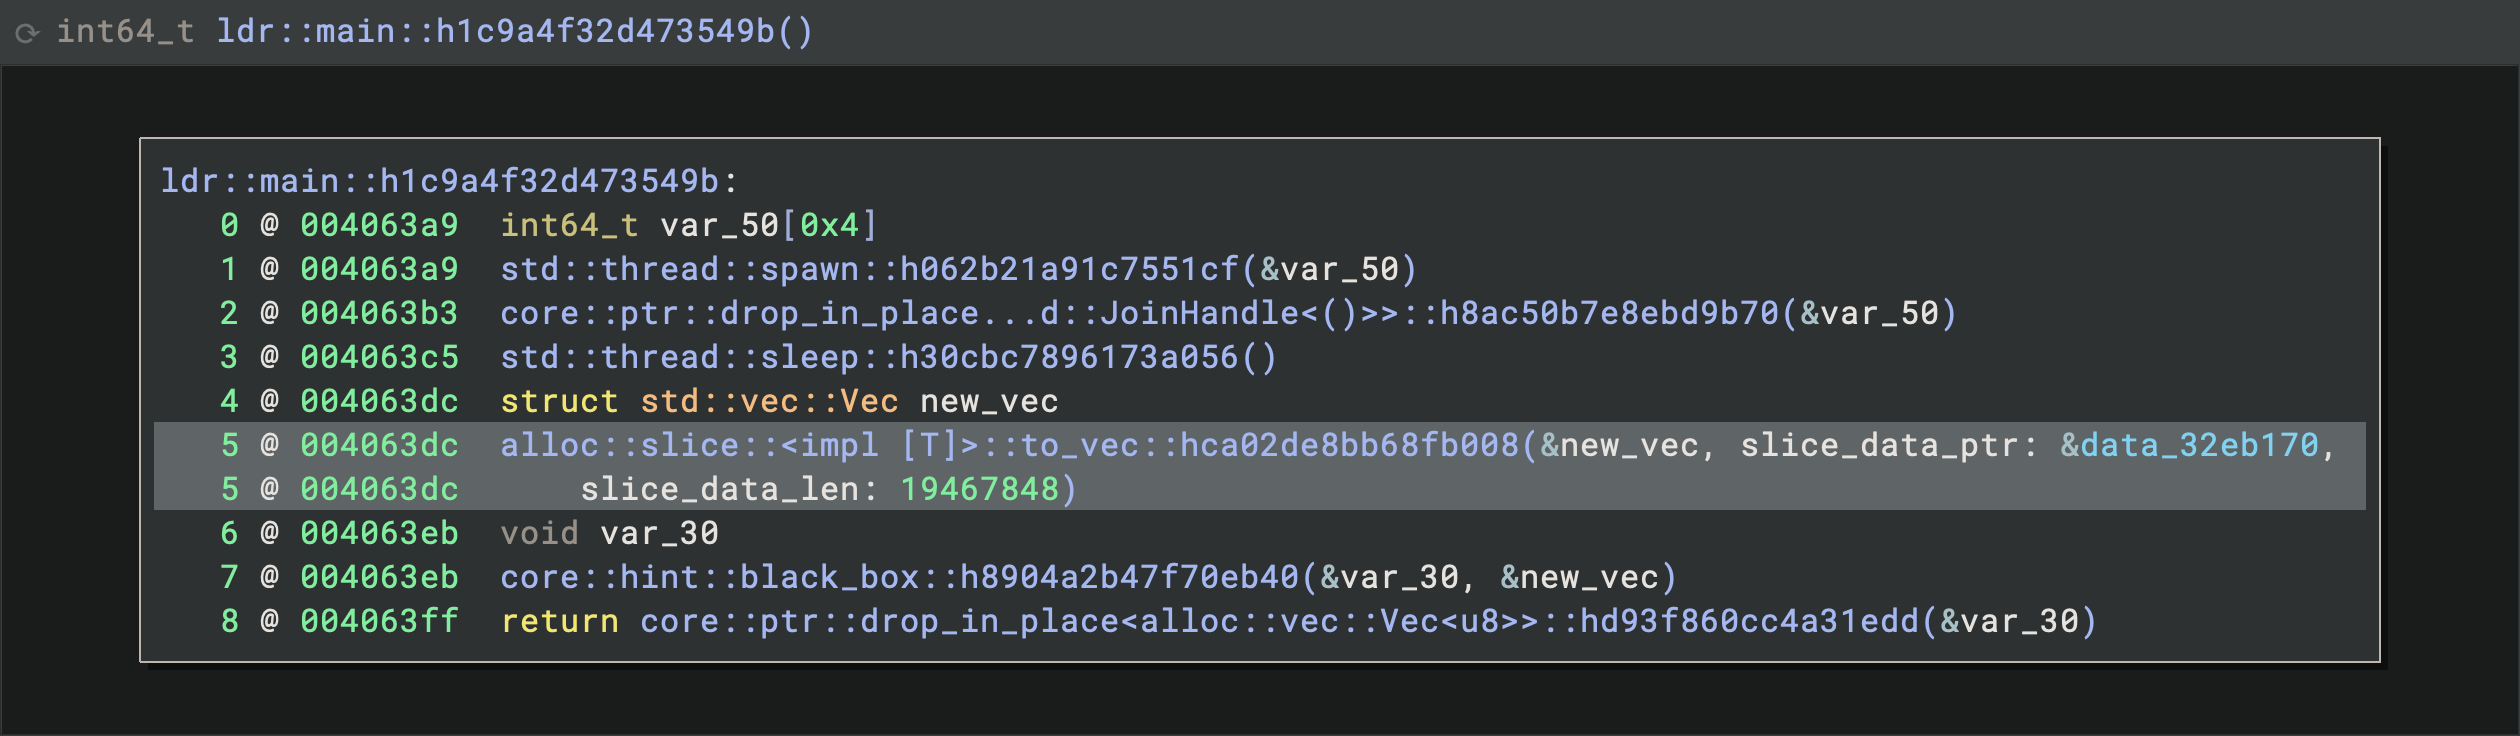Select address 004063eb on instruction 6
The width and height of the screenshot is (2520, 736).
click(379, 533)
